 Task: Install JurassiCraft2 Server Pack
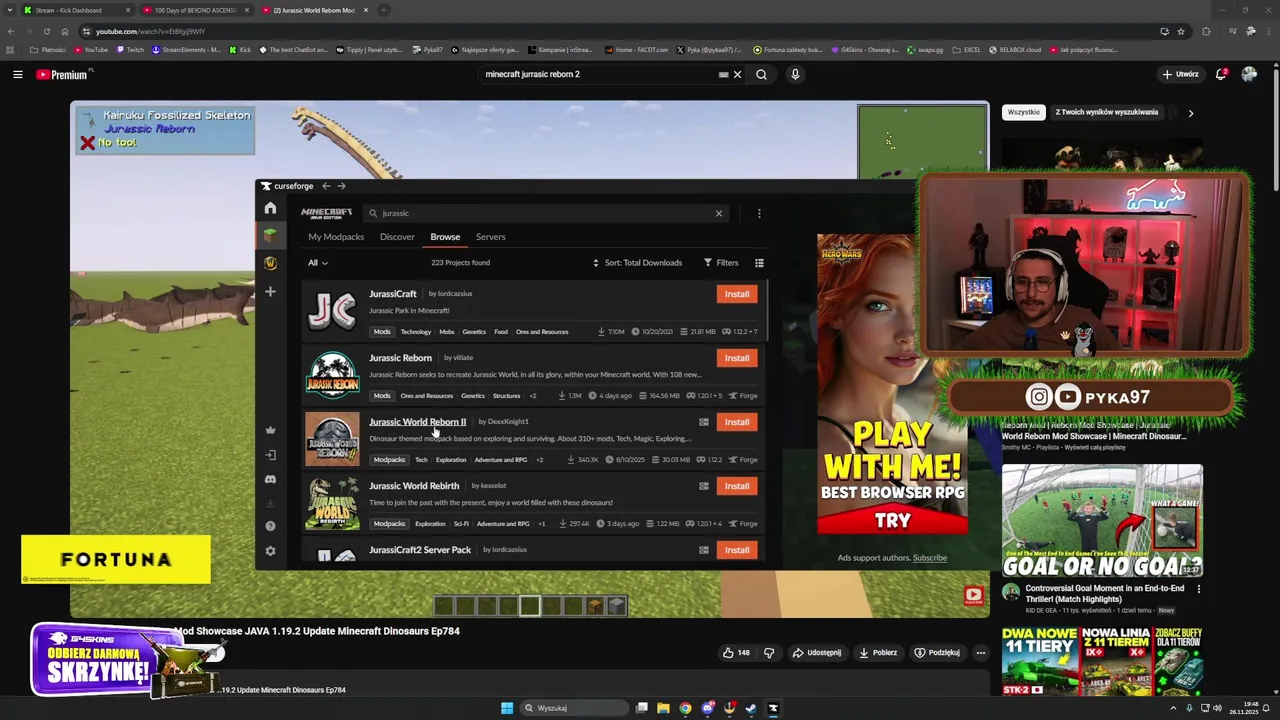[x=737, y=550]
